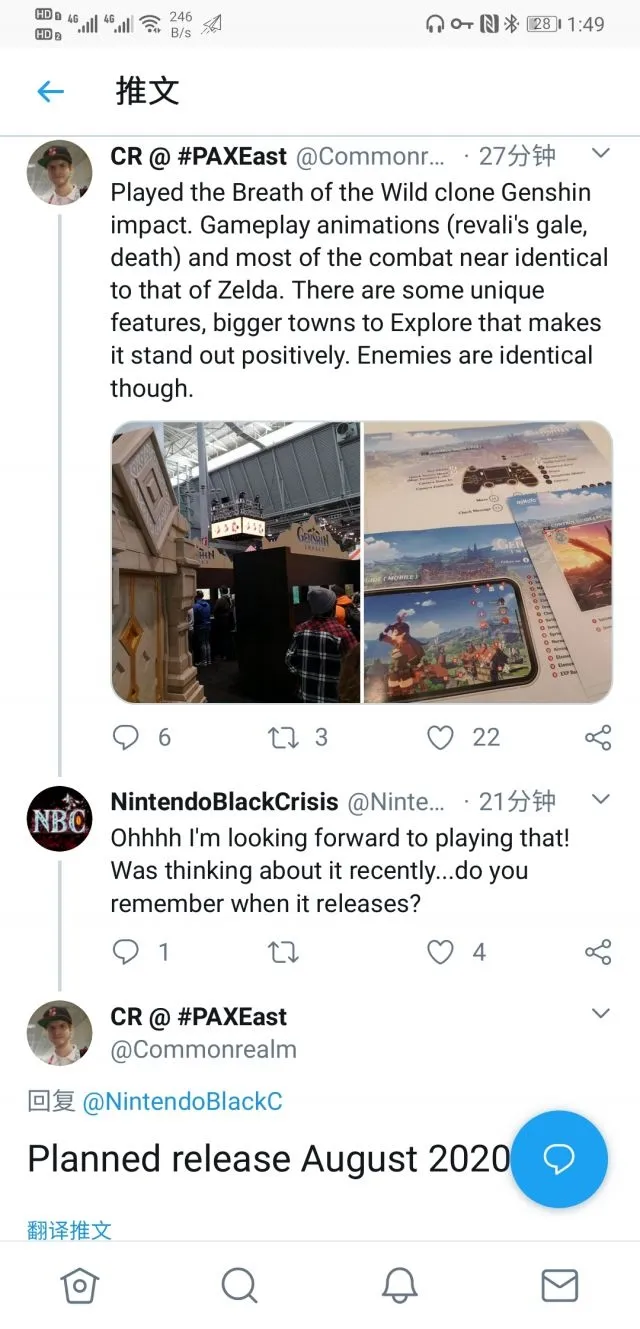Expand options chevron on CR's reply
The image size is (640, 1329).
pos(601,1014)
